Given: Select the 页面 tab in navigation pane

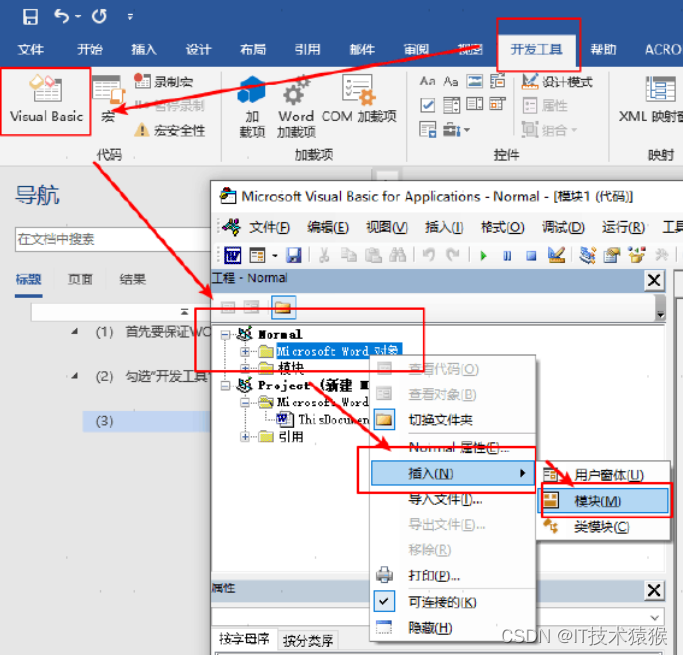Looking at the screenshot, I should tap(80, 279).
